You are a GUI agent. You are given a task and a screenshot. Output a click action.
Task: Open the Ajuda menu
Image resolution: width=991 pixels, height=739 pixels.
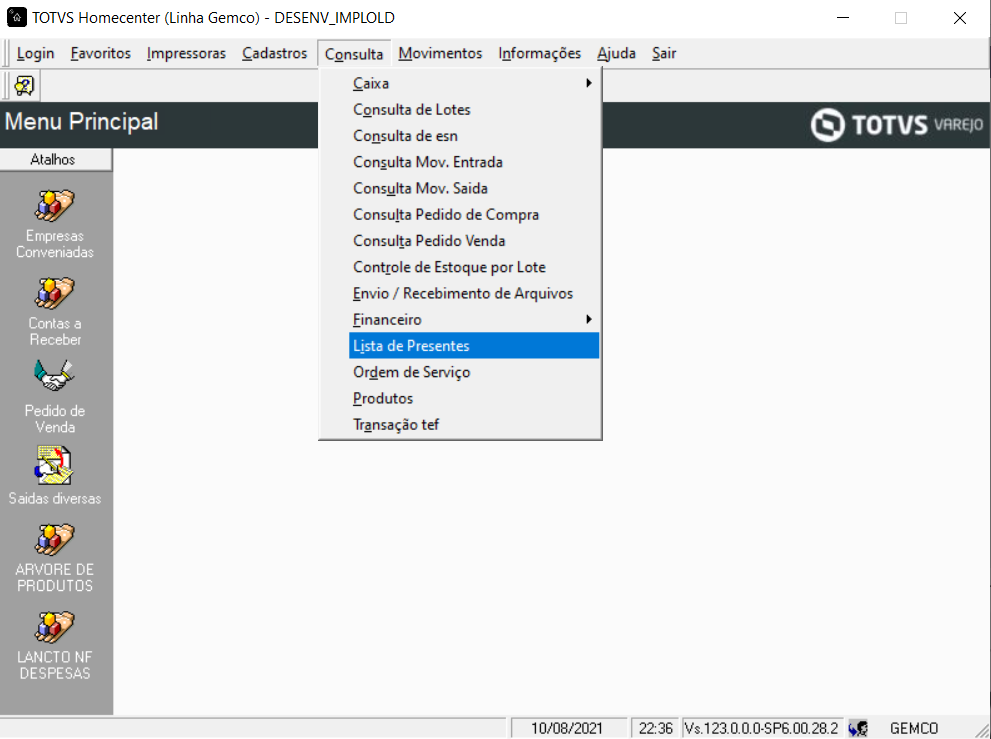[616, 54]
